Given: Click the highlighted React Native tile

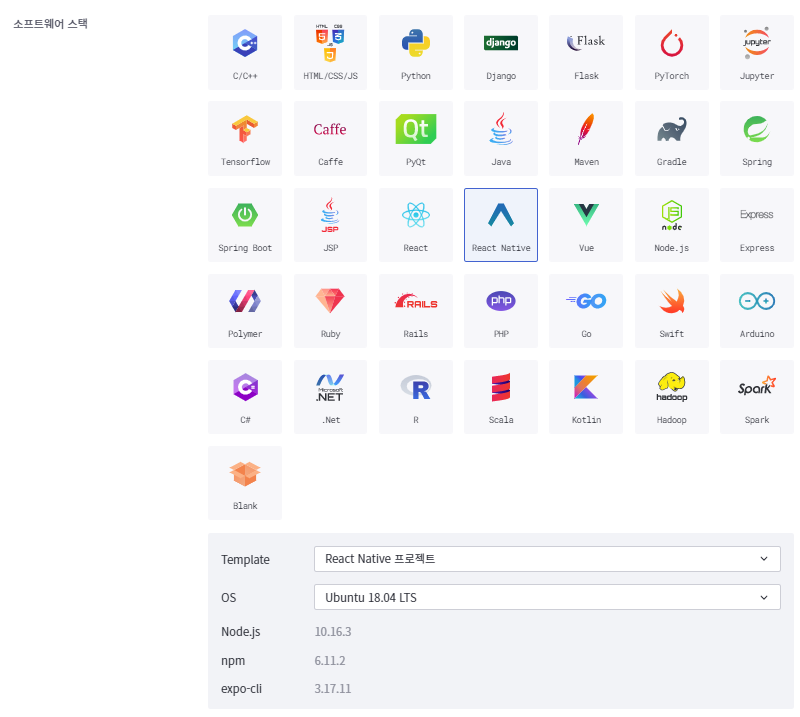Looking at the screenshot, I should [x=501, y=225].
